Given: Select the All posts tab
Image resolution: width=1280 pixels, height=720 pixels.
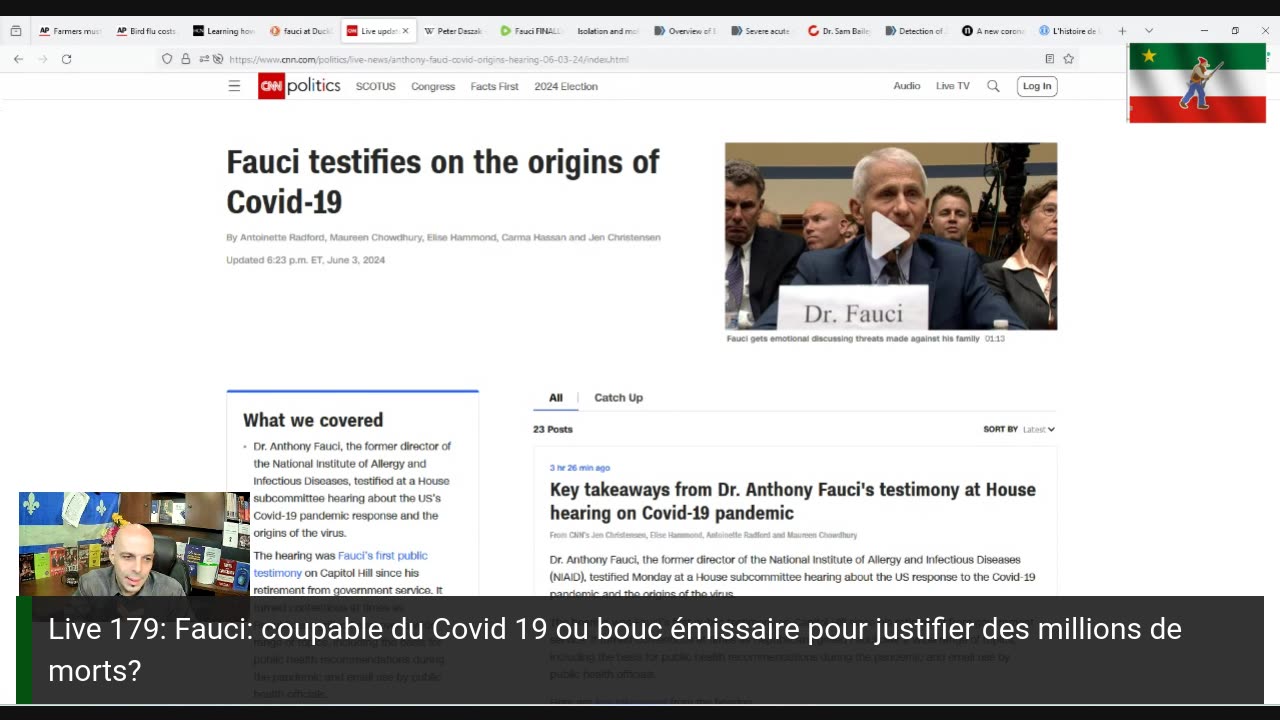Looking at the screenshot, I should tap(556, 397).
